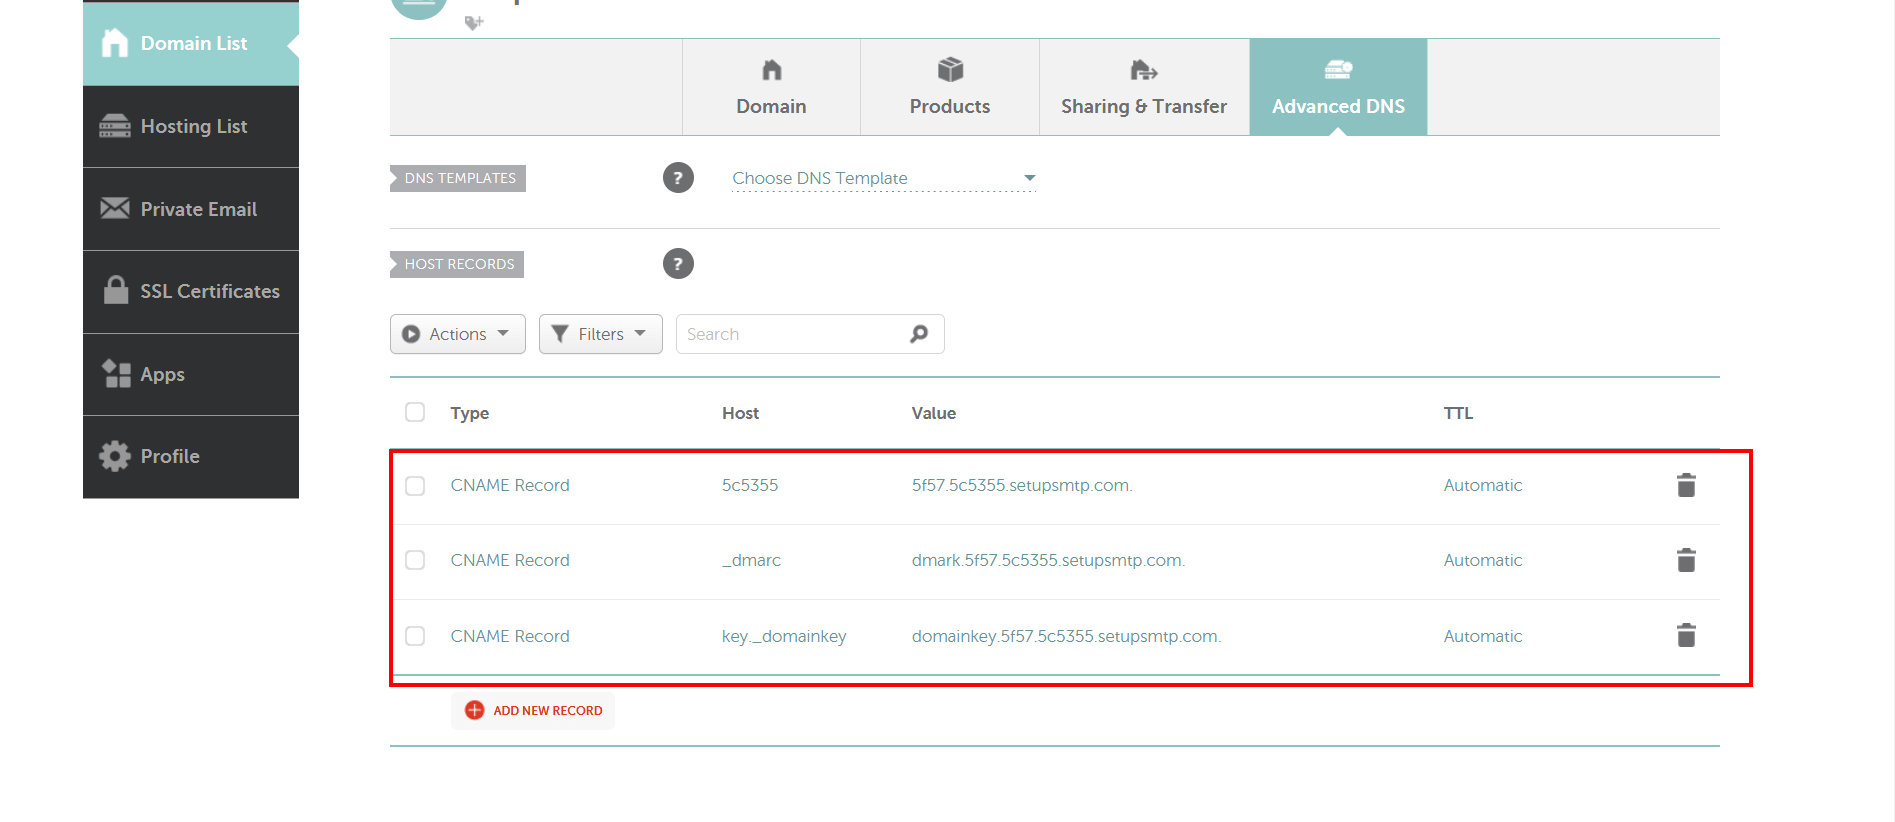Open SSL Certificates from sidebar
The height and width of the screenshot is (822, 1895).
click(191, 291)
